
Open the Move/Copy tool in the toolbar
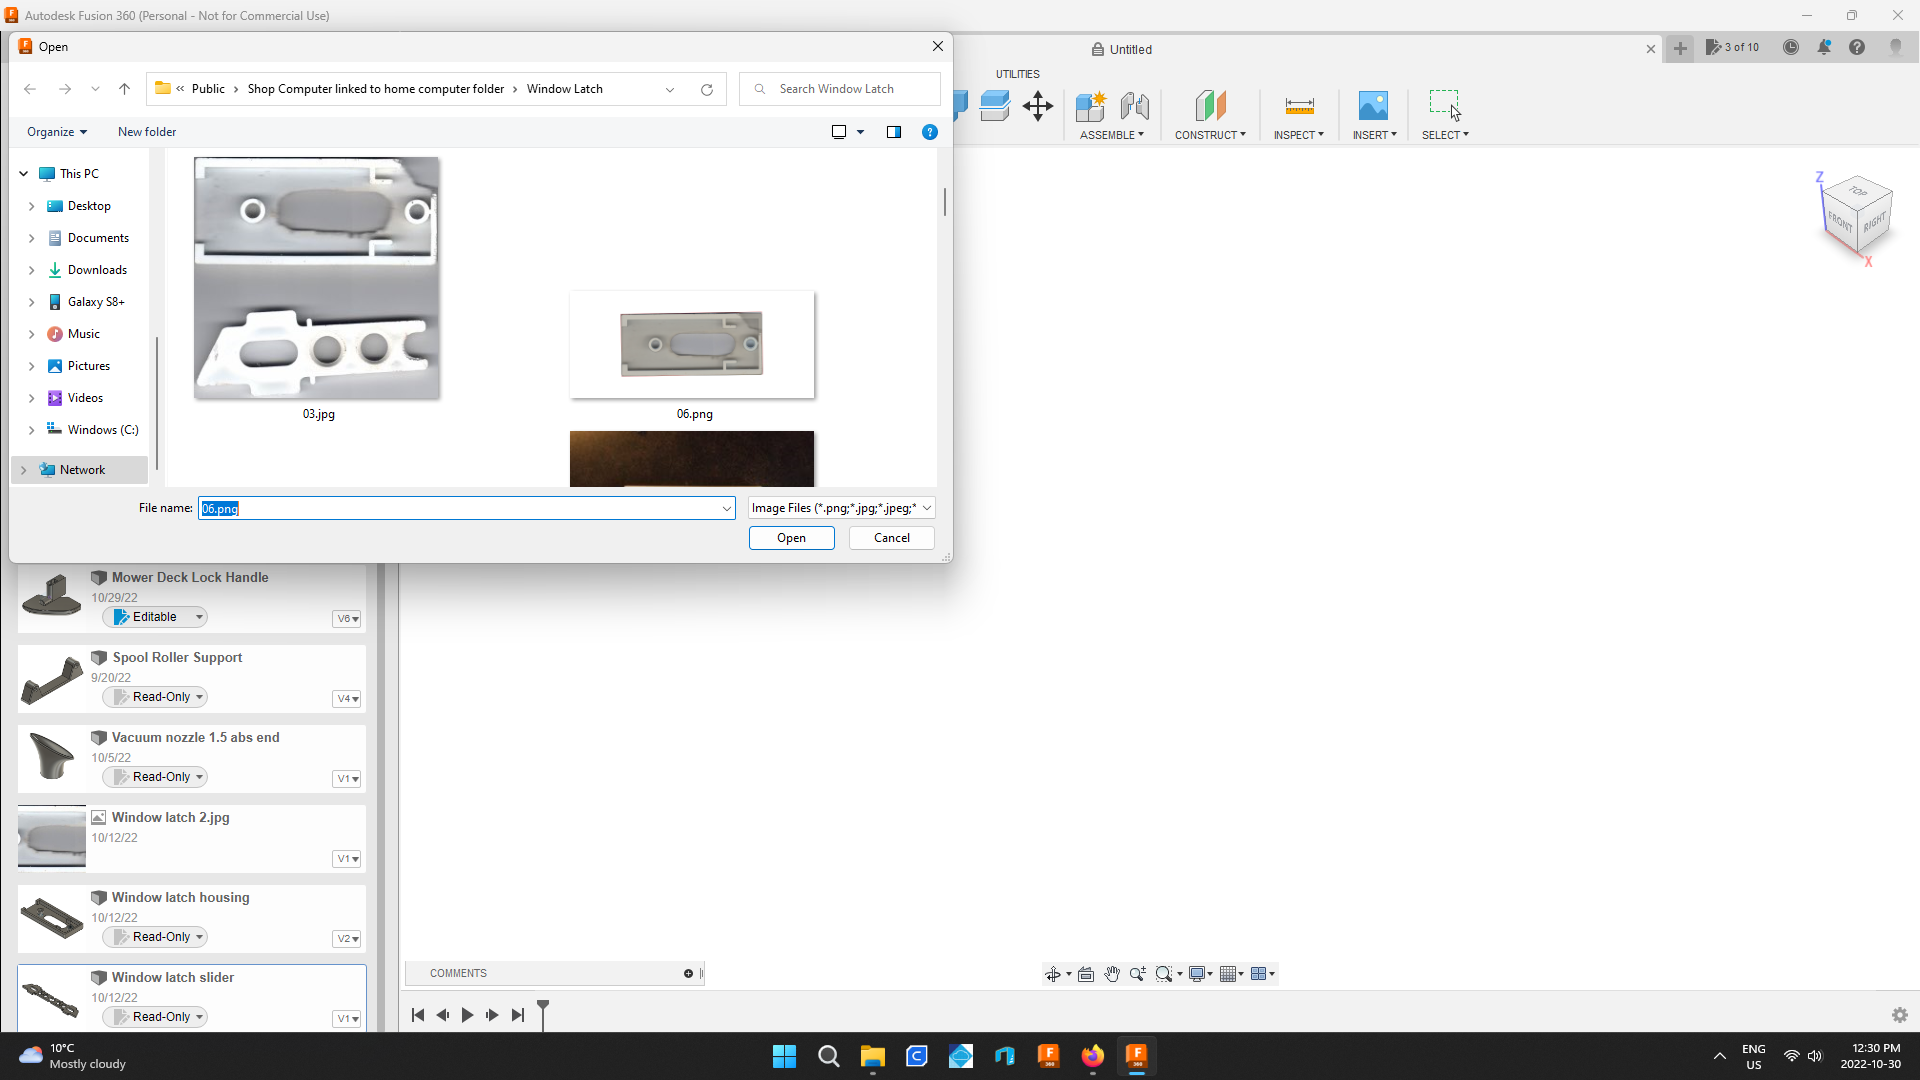pos(1037,106)
